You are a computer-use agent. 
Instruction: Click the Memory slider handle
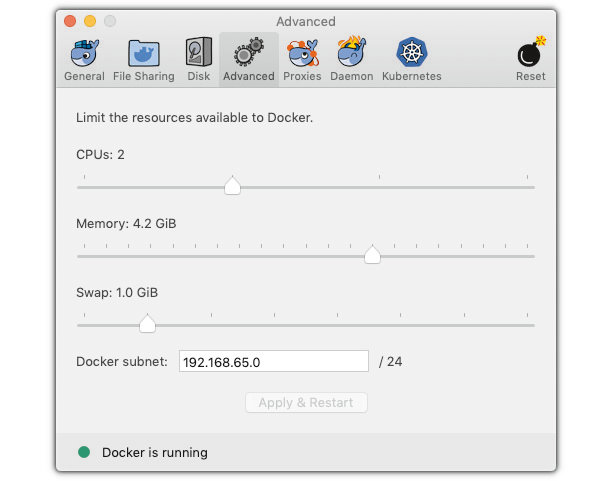point(372,255)
